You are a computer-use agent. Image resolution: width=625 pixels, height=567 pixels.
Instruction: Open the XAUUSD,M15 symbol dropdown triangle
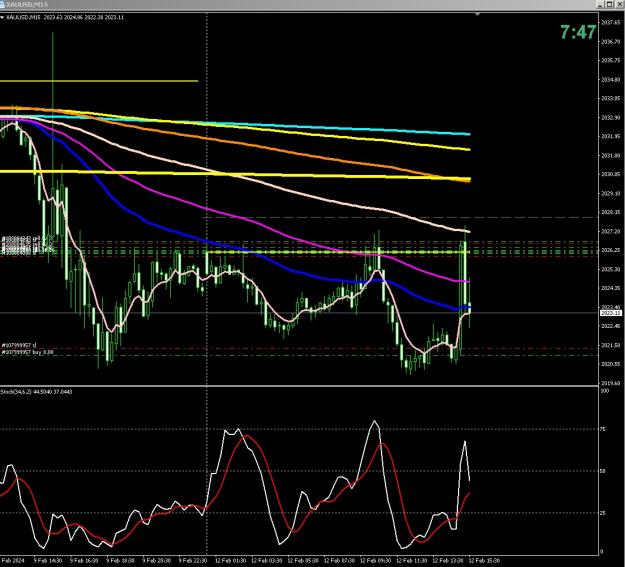(x=2, y=18)
